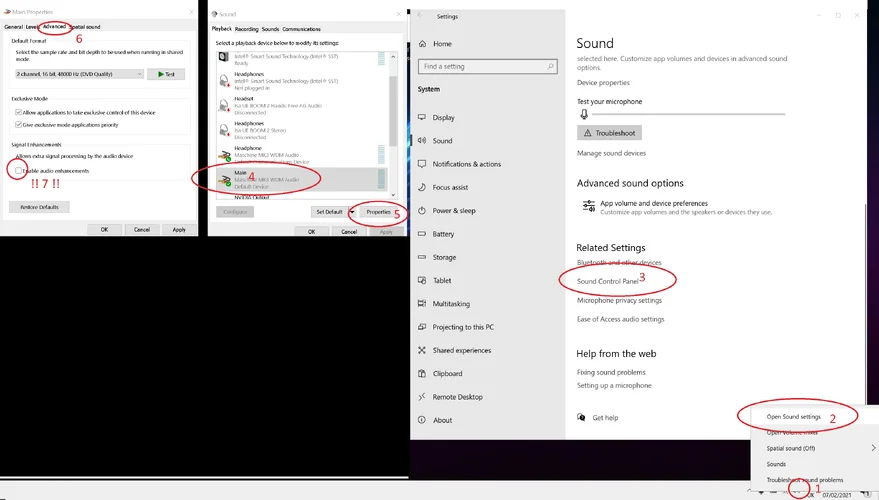879x500 pixels.
Task: Open the Home icon in Settings sidebar
Action: coord(422,44)
